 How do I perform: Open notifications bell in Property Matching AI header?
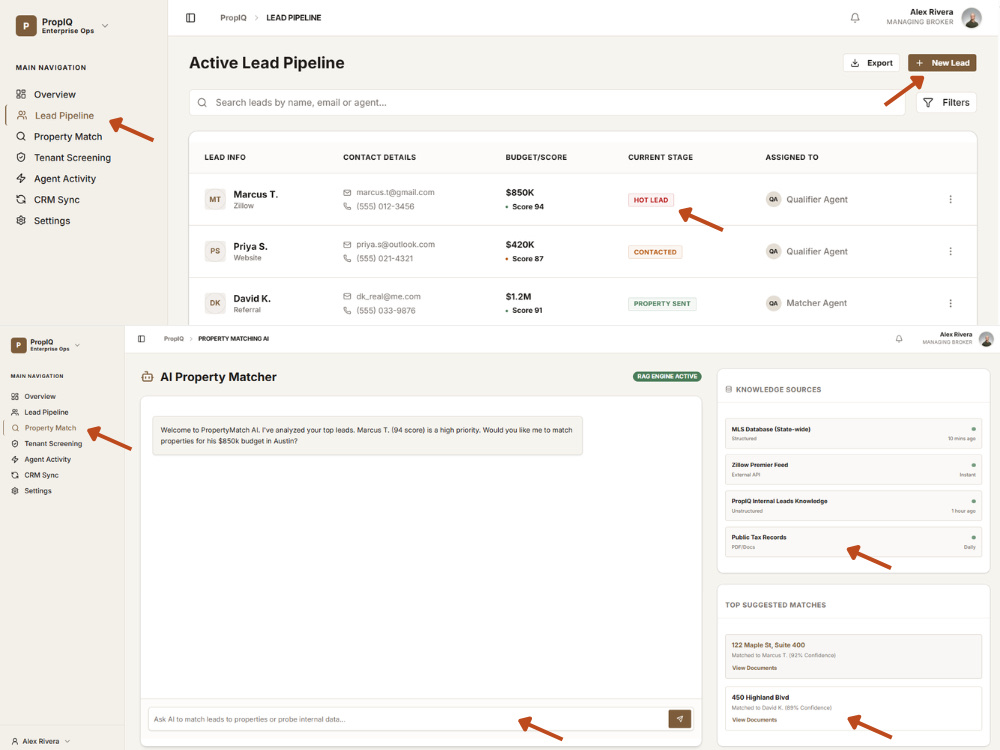[x=899, y=339]
